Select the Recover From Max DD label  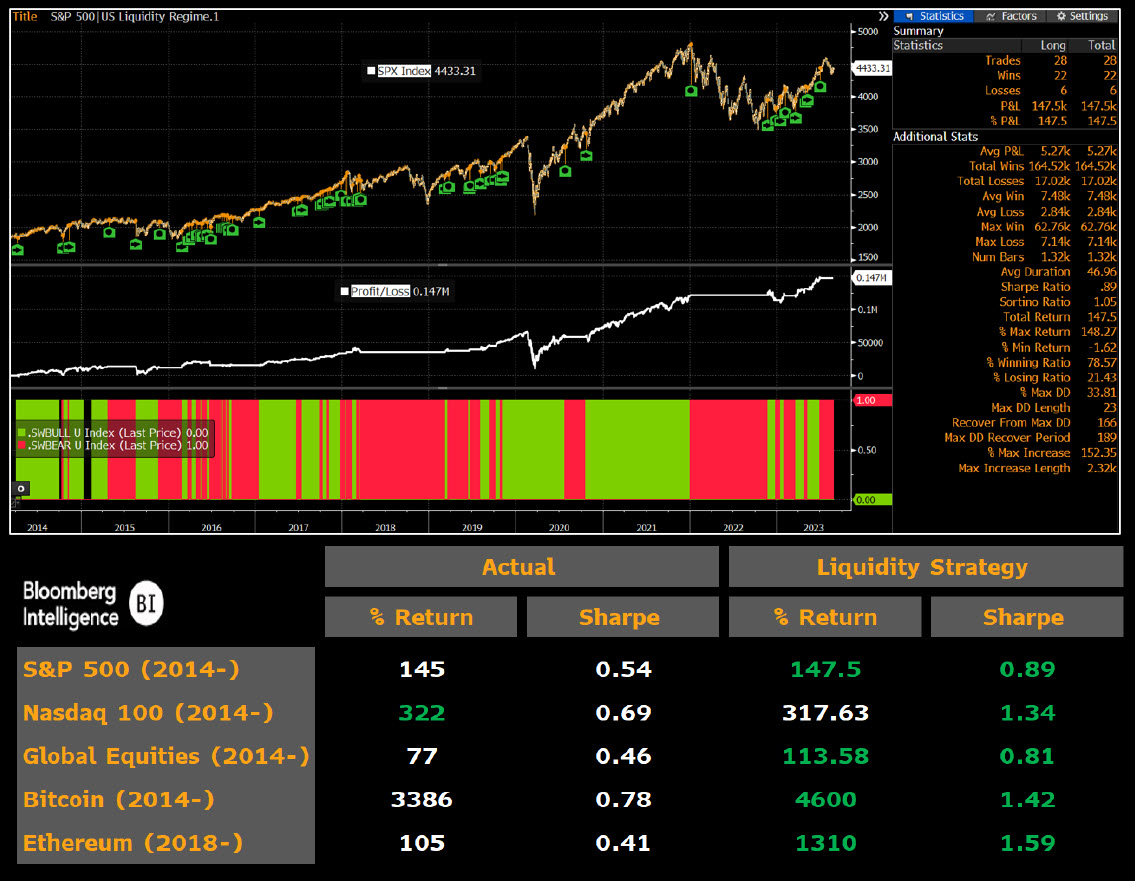point(1010,423)
